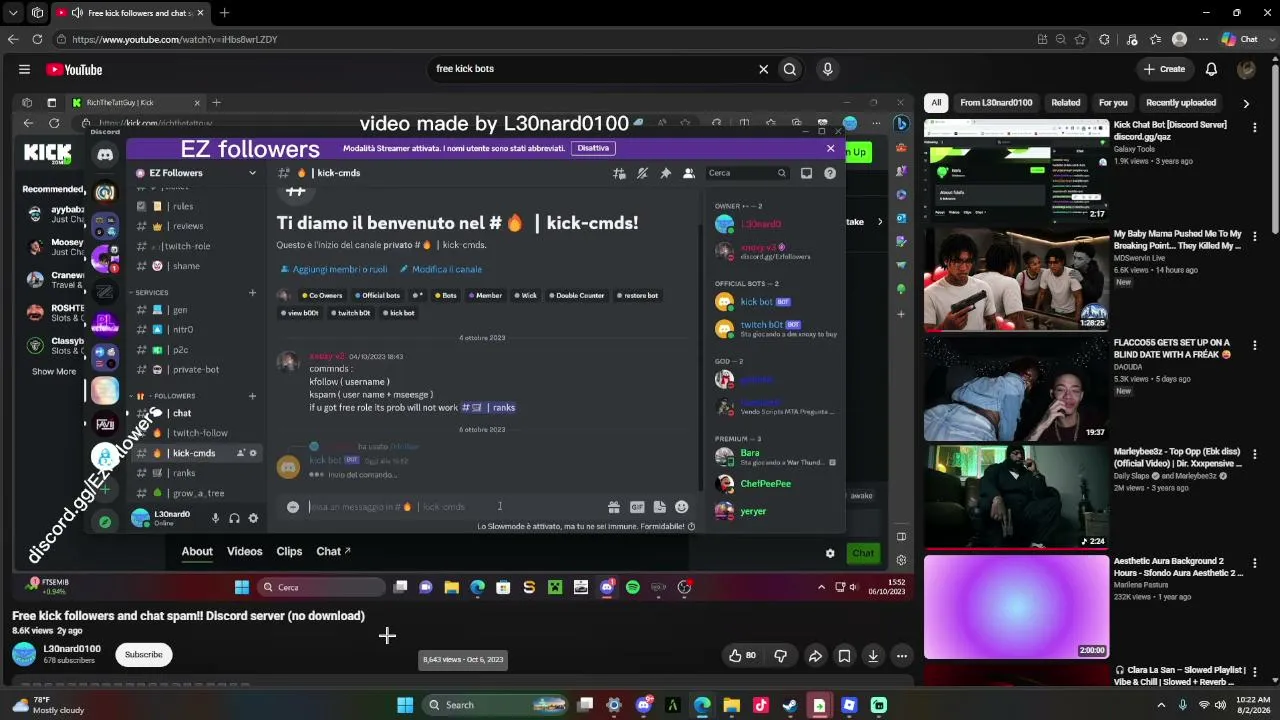Open the L30nard0100 channel avatar
1280x720 pixels.
click(x=24, y=654)
